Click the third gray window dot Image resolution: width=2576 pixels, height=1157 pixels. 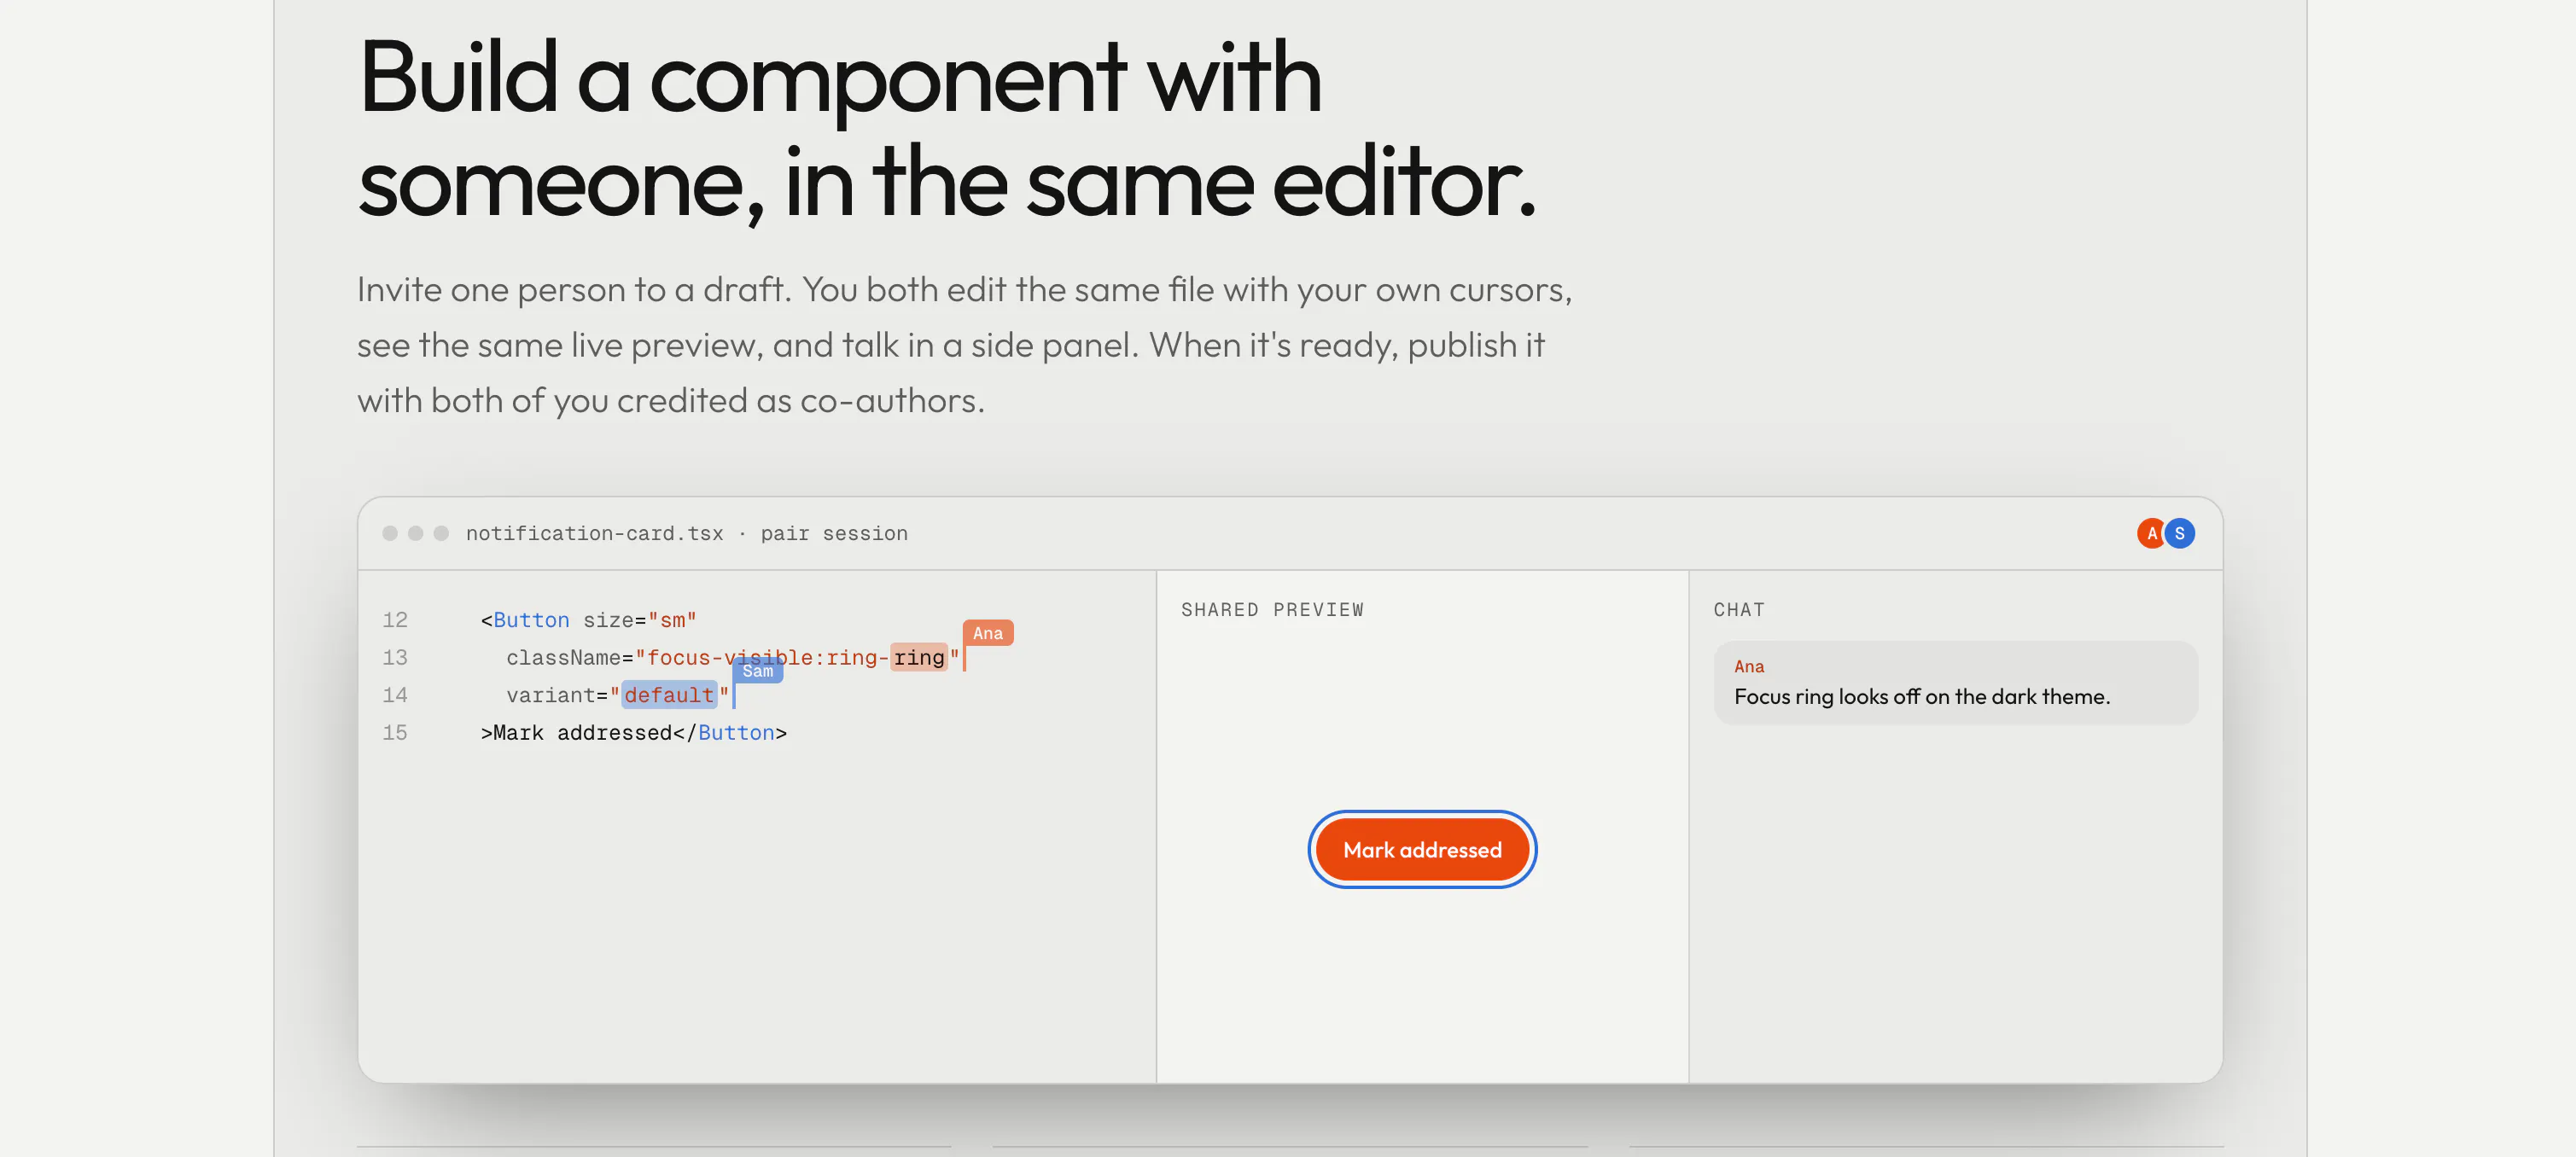pyautogui.click(x=441, y=533)
